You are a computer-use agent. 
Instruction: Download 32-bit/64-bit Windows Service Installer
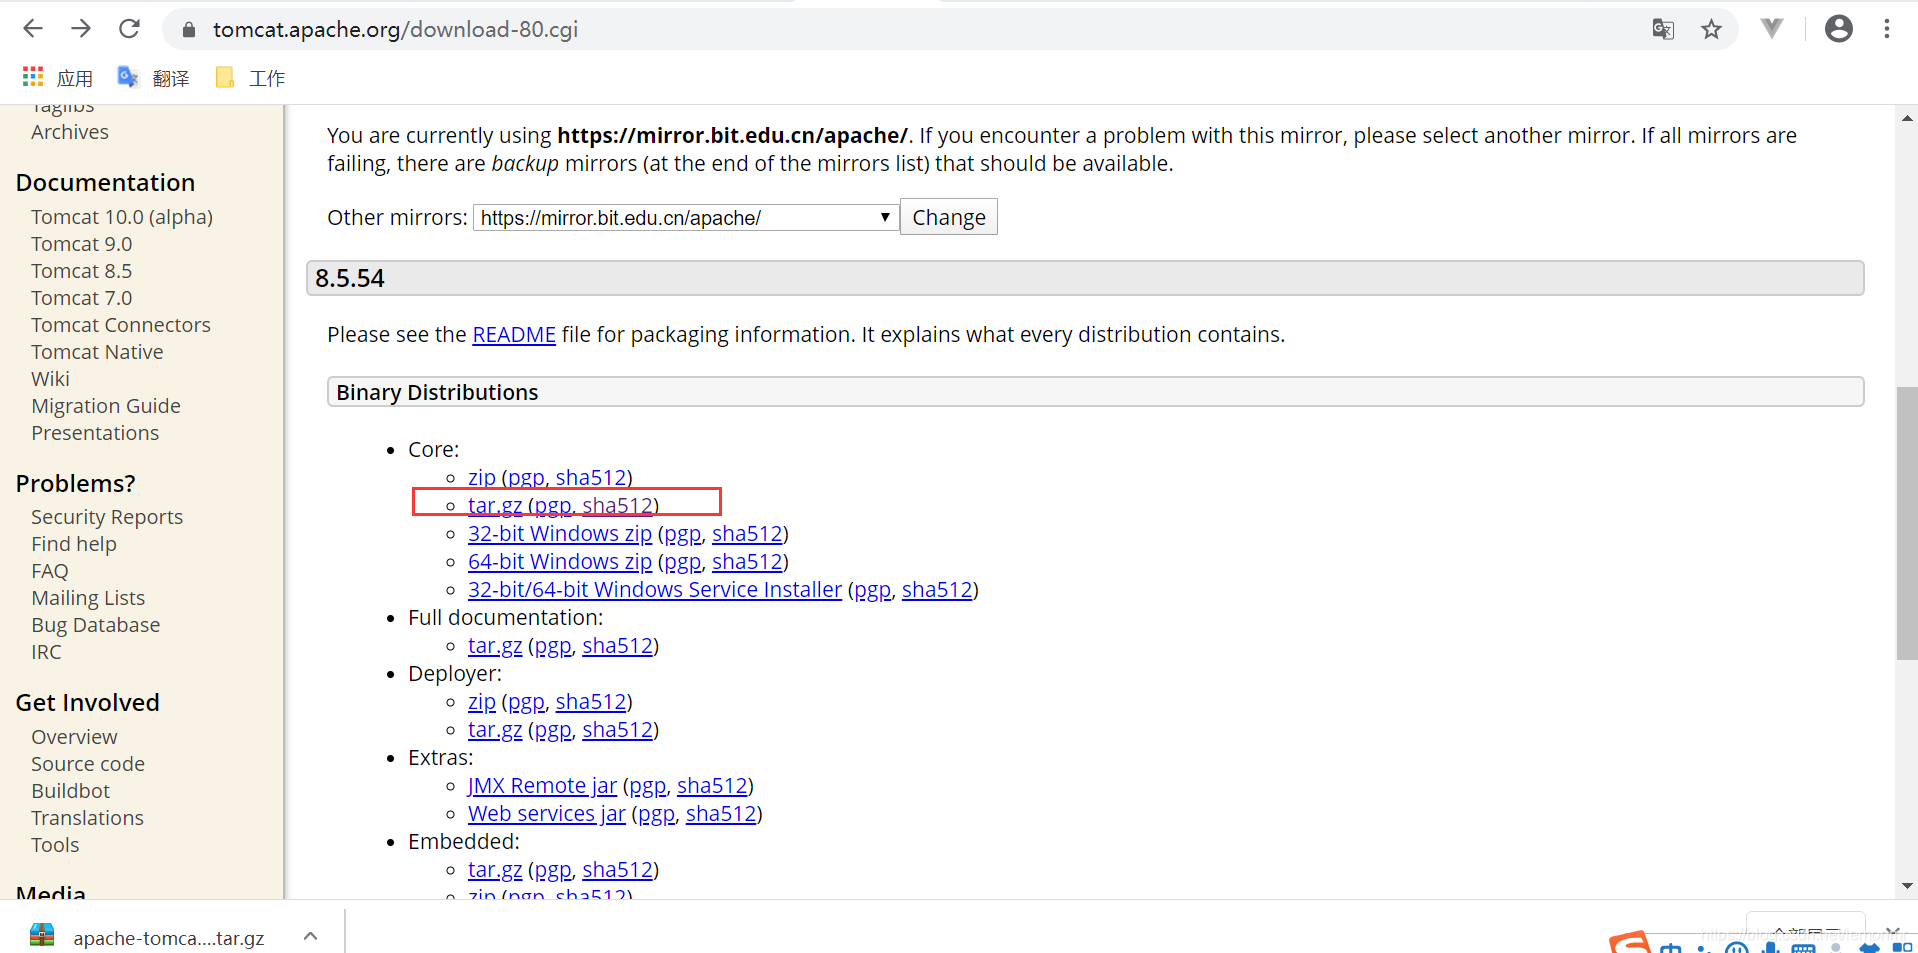[654, 589]
